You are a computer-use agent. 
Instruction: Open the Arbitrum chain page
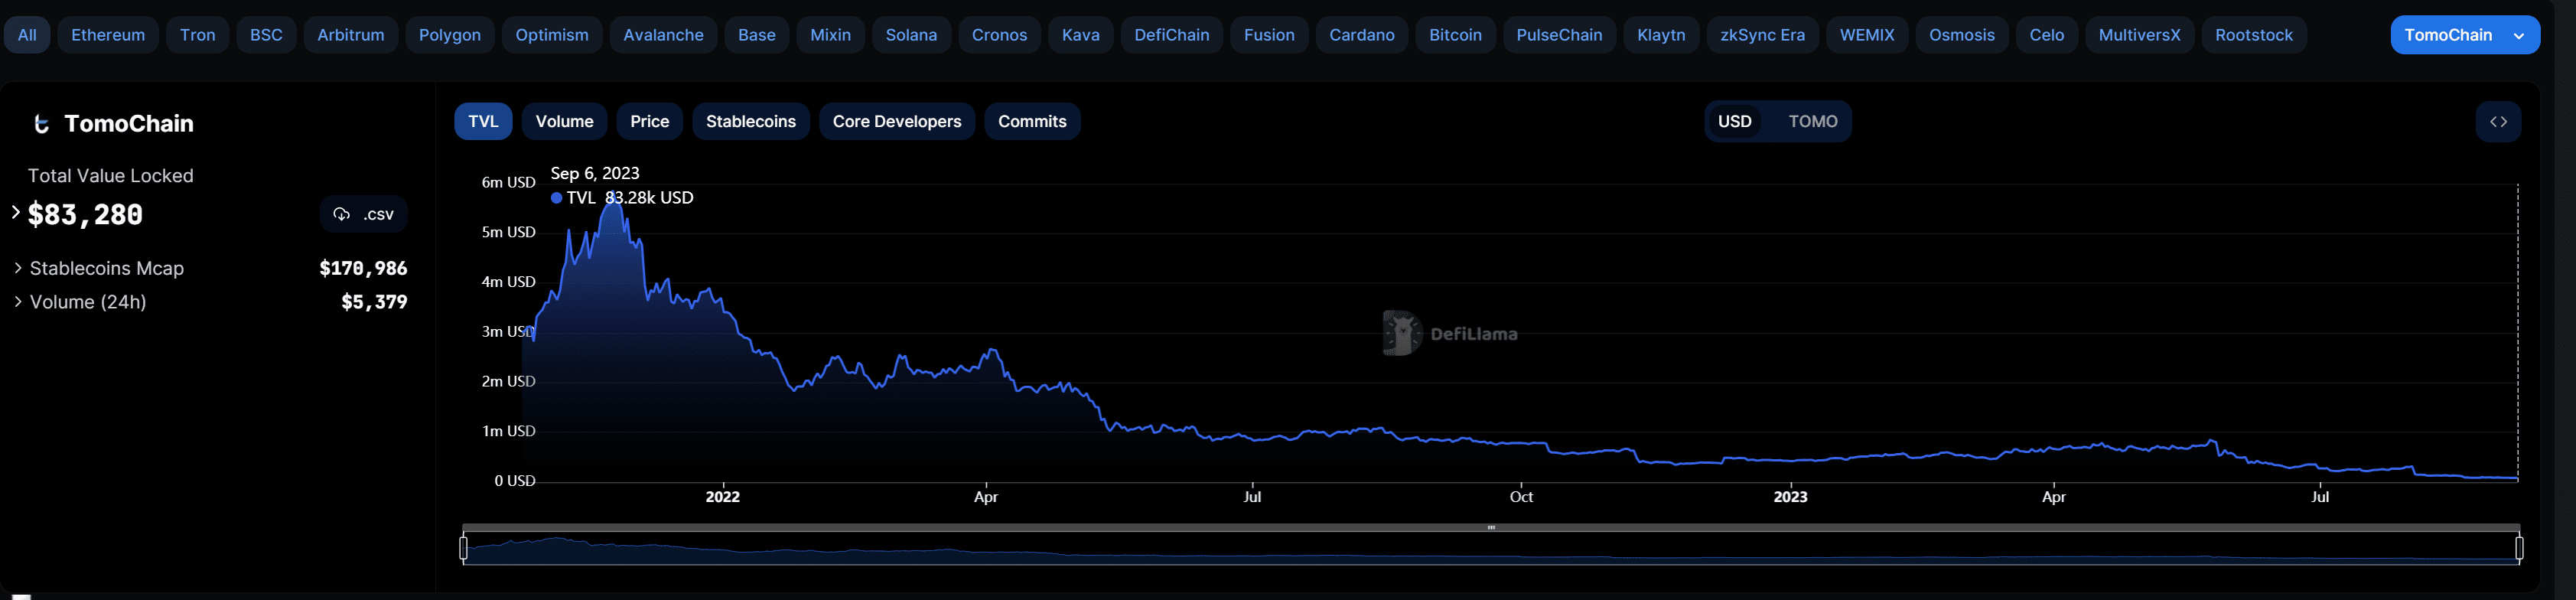pyautogui.click(x=350, y=35)
